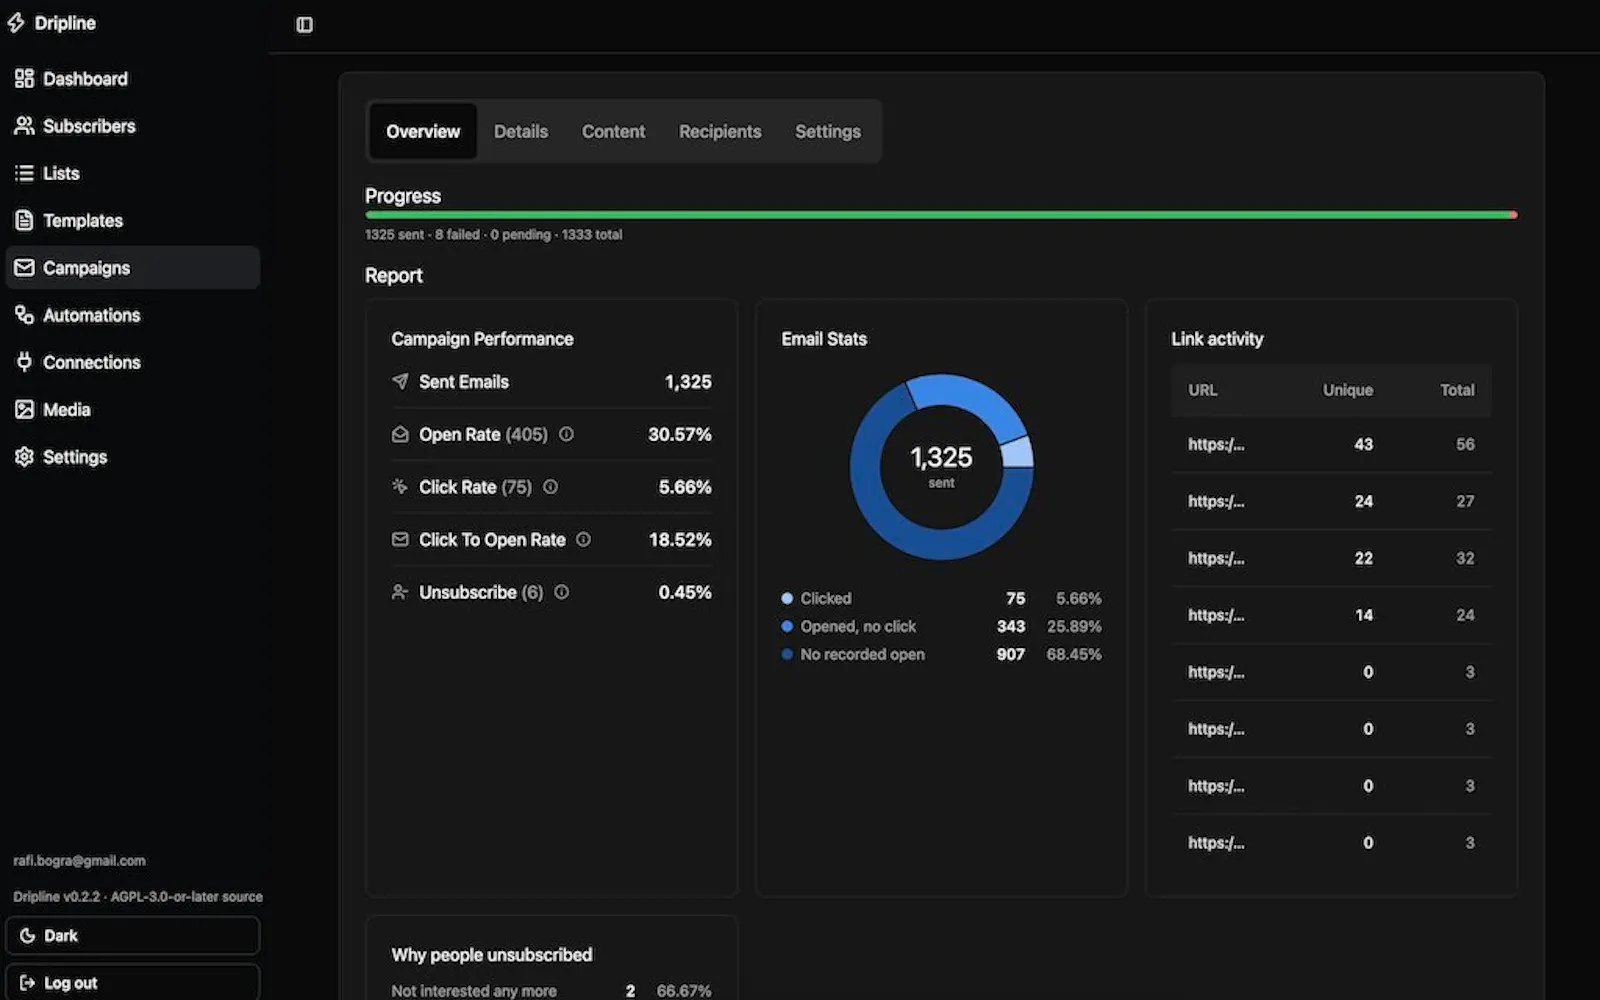Click the campaign progress bar
The height and width of the screenshot is (1000, 1600).
tap(941, 215)
